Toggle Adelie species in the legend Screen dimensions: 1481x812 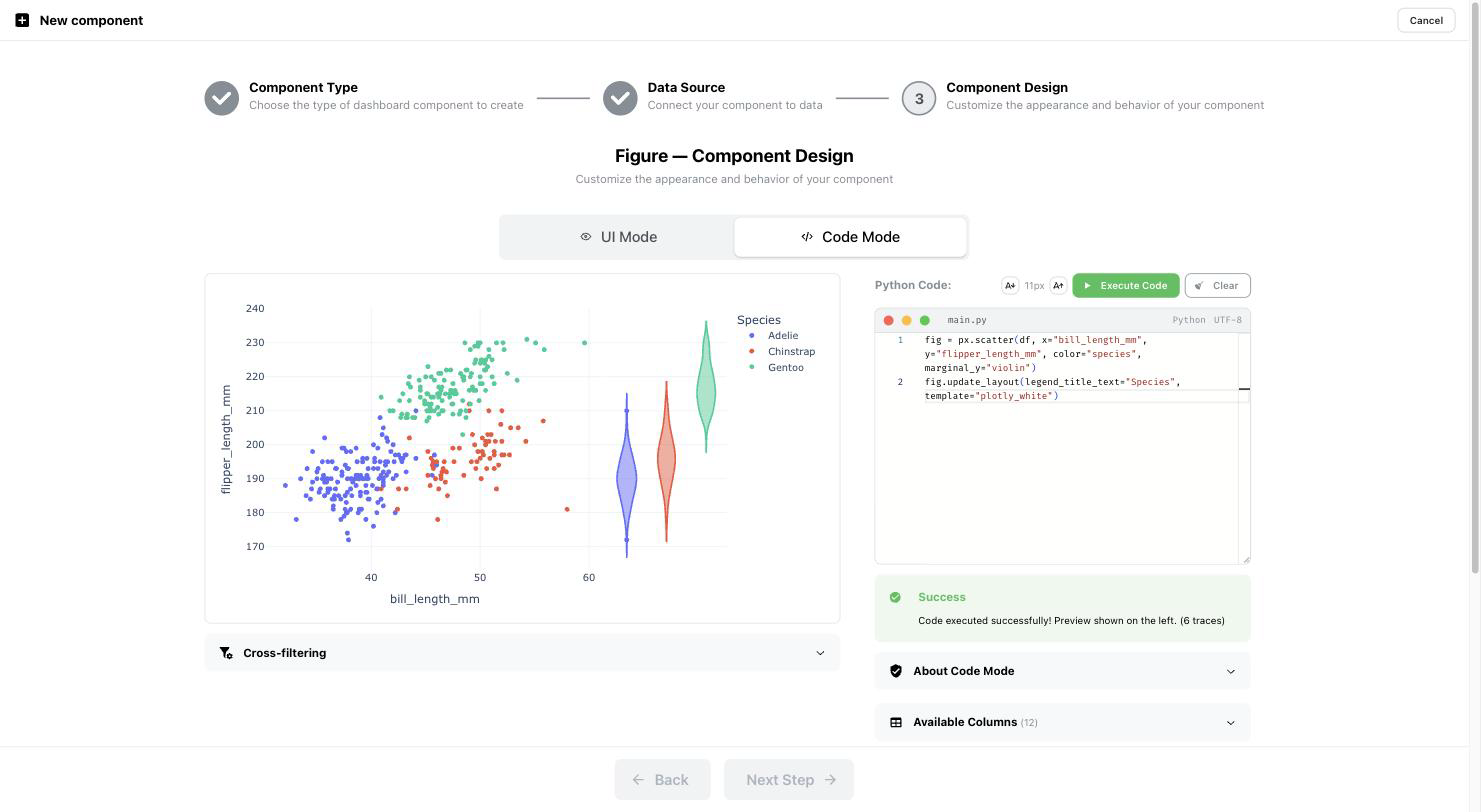pos(773,336)
